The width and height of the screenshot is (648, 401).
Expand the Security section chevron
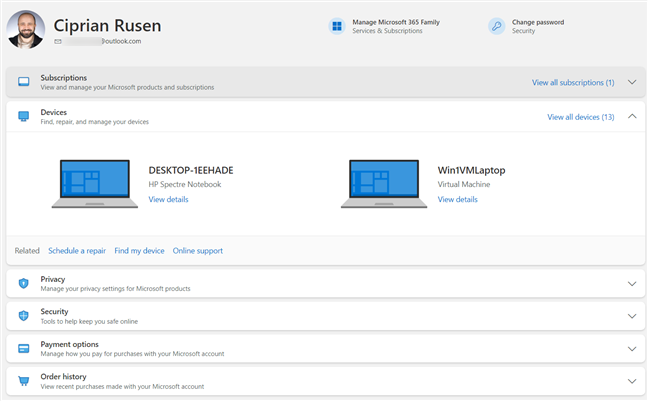point(632,316)
